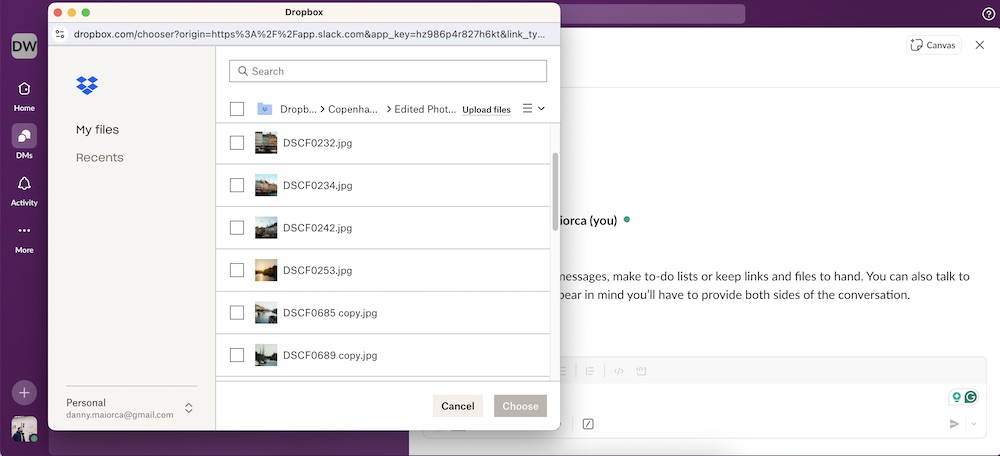Viewport: 1000px width, 456px height.
Task: Click the Upload files link
Action: point(487,110)
